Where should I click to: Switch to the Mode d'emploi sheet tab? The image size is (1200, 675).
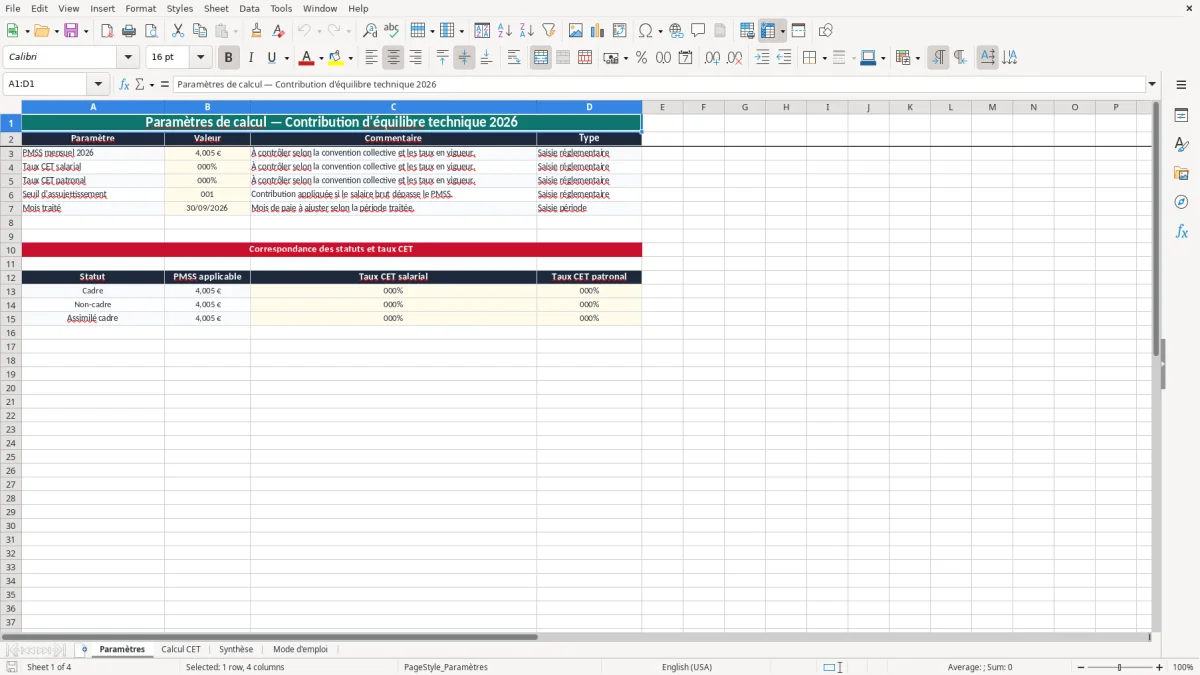pos(300,649)
